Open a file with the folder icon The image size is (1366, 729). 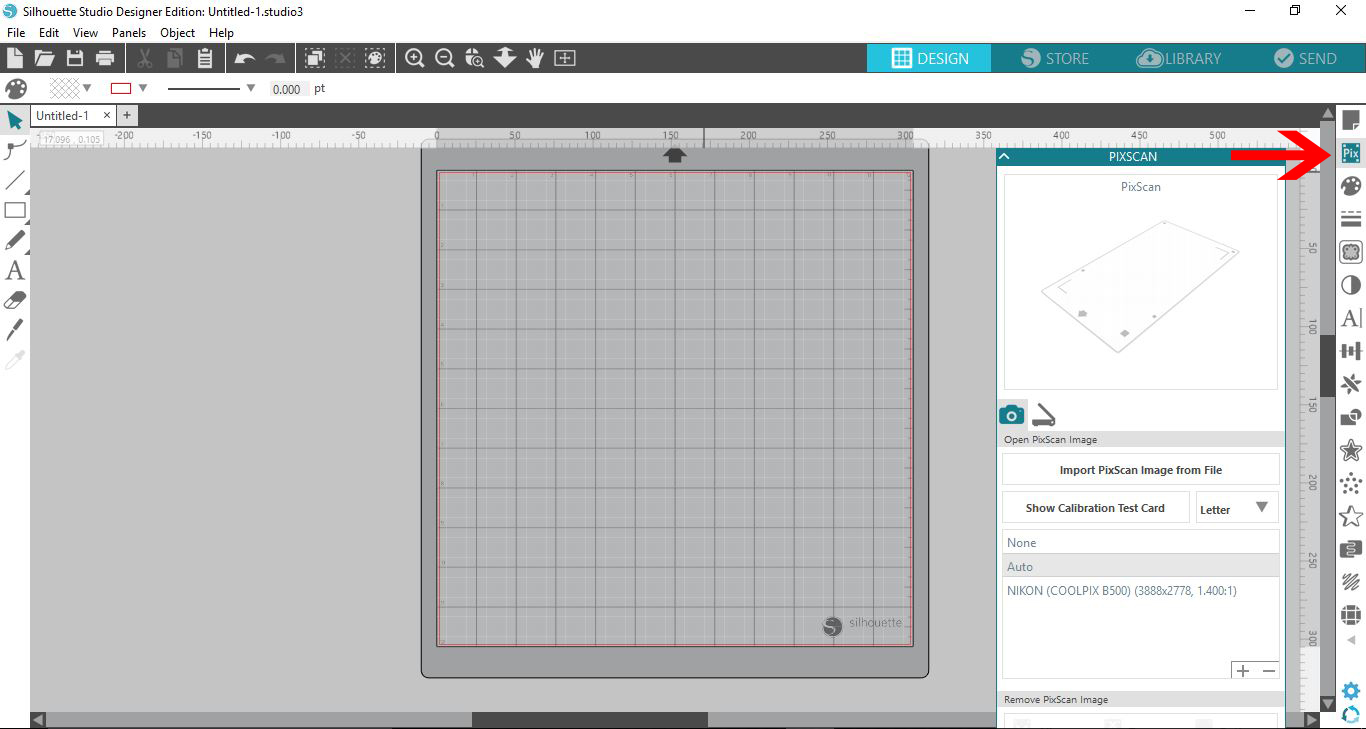[x=44, y=58]
